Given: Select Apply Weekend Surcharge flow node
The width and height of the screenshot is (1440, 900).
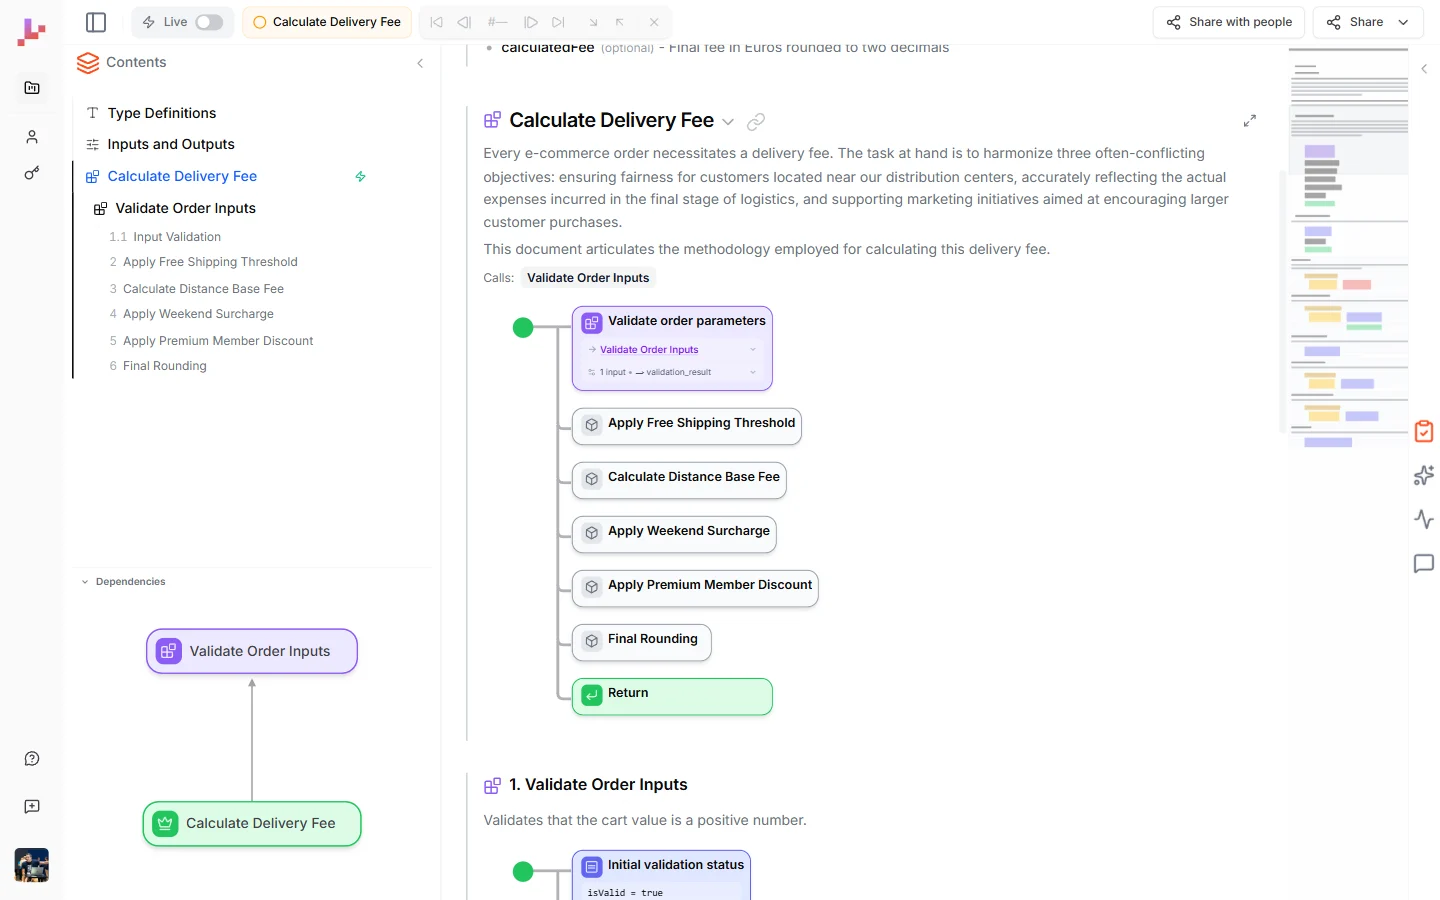Looking at the screenshot, I should [674, 534].
